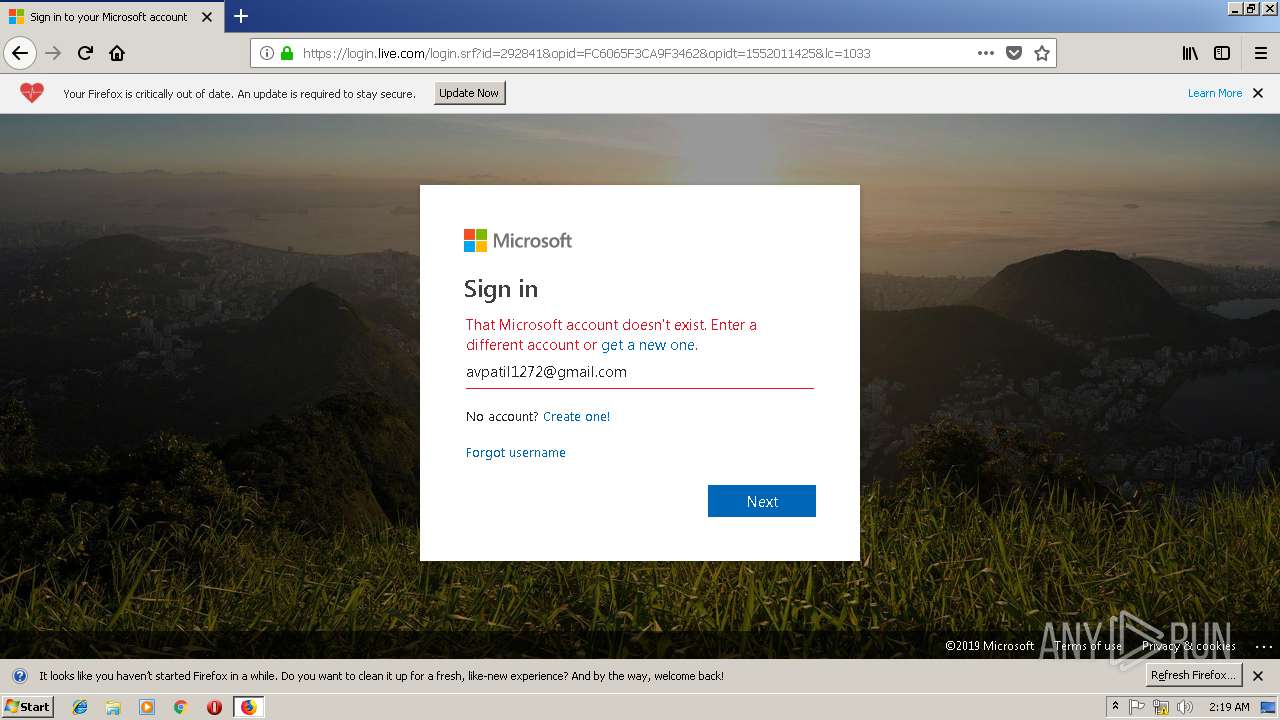This screenshot has height=720, width=1280.
Task: Click the URL address bar text
Action: [586, 53]
